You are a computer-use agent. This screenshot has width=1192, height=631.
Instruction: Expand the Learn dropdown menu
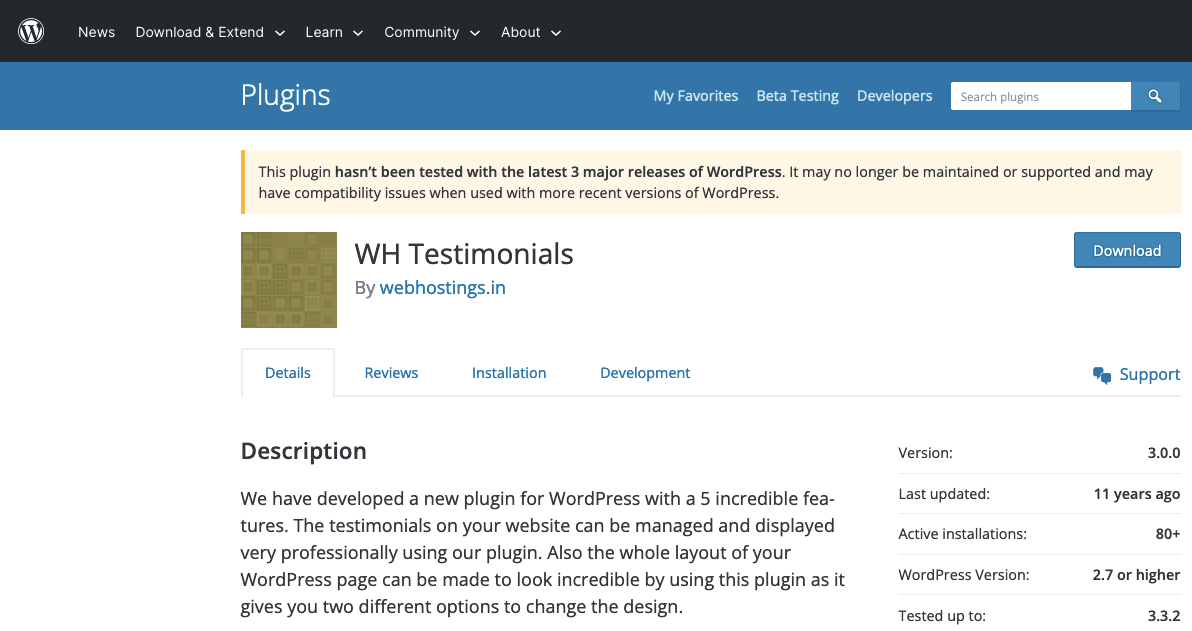point(334,32)
